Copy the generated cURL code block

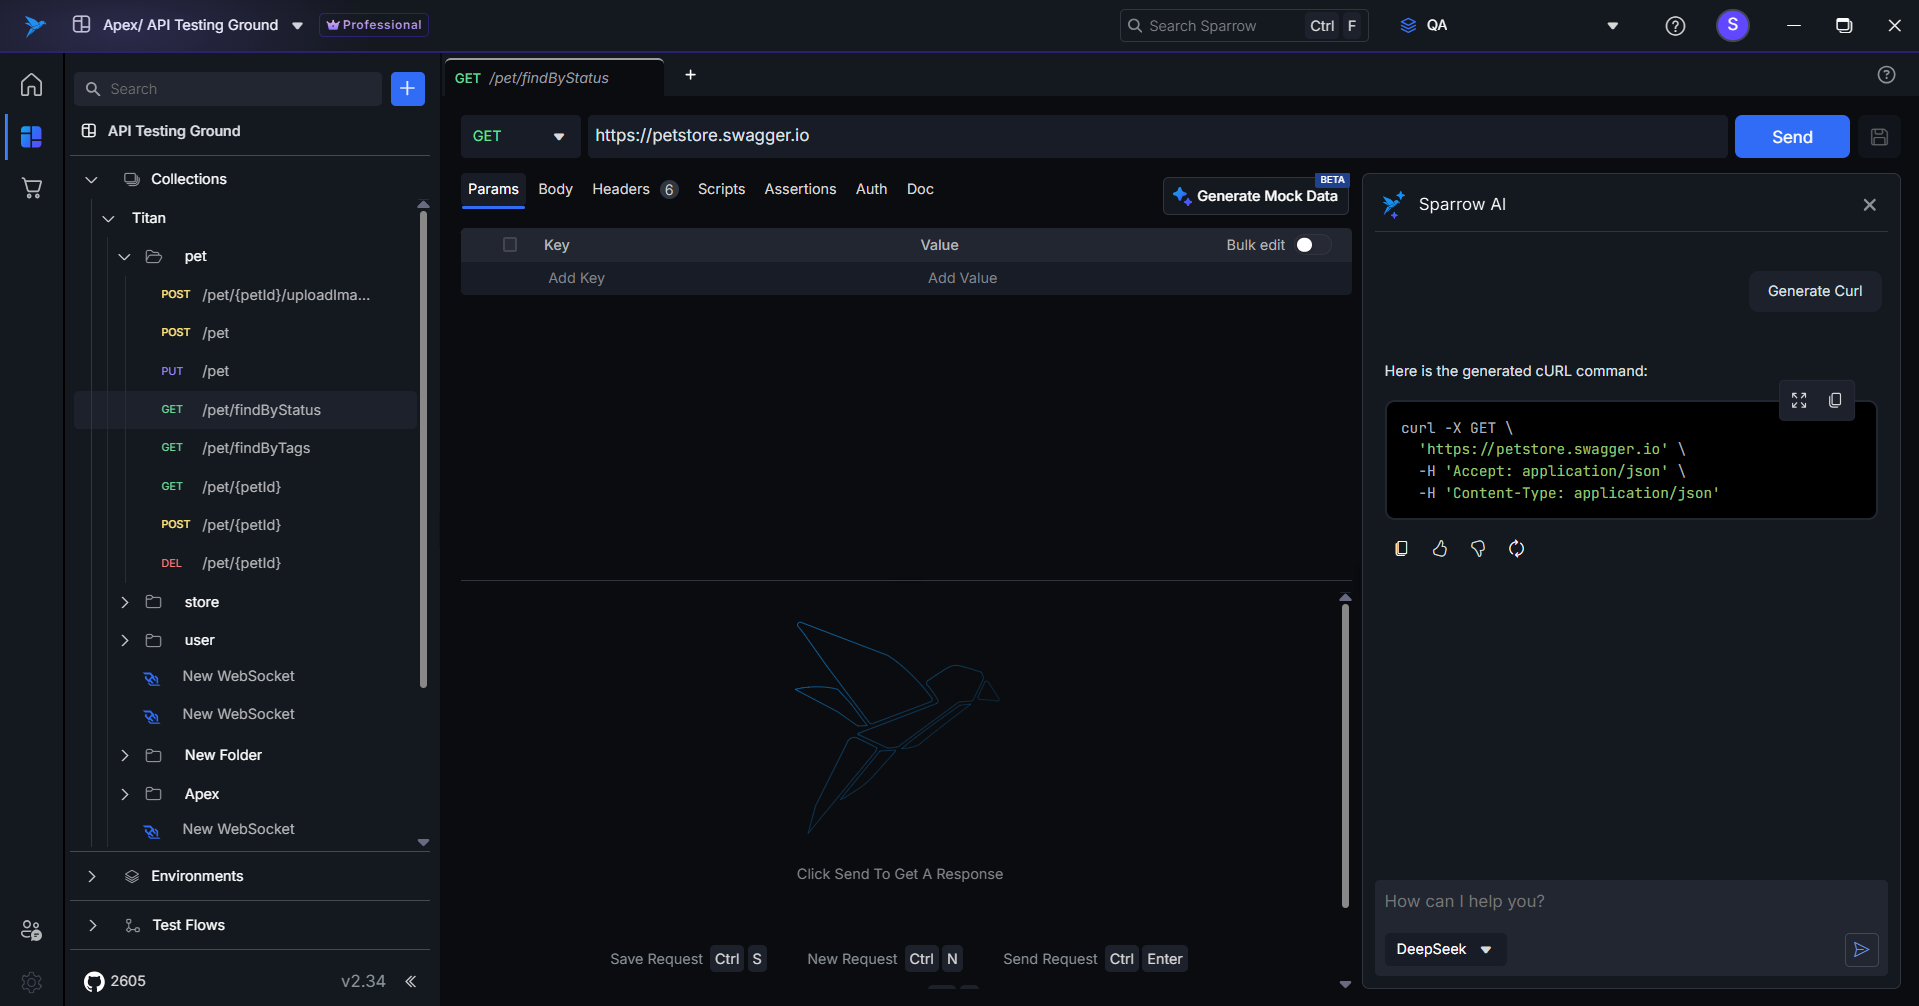[1835, 400]
